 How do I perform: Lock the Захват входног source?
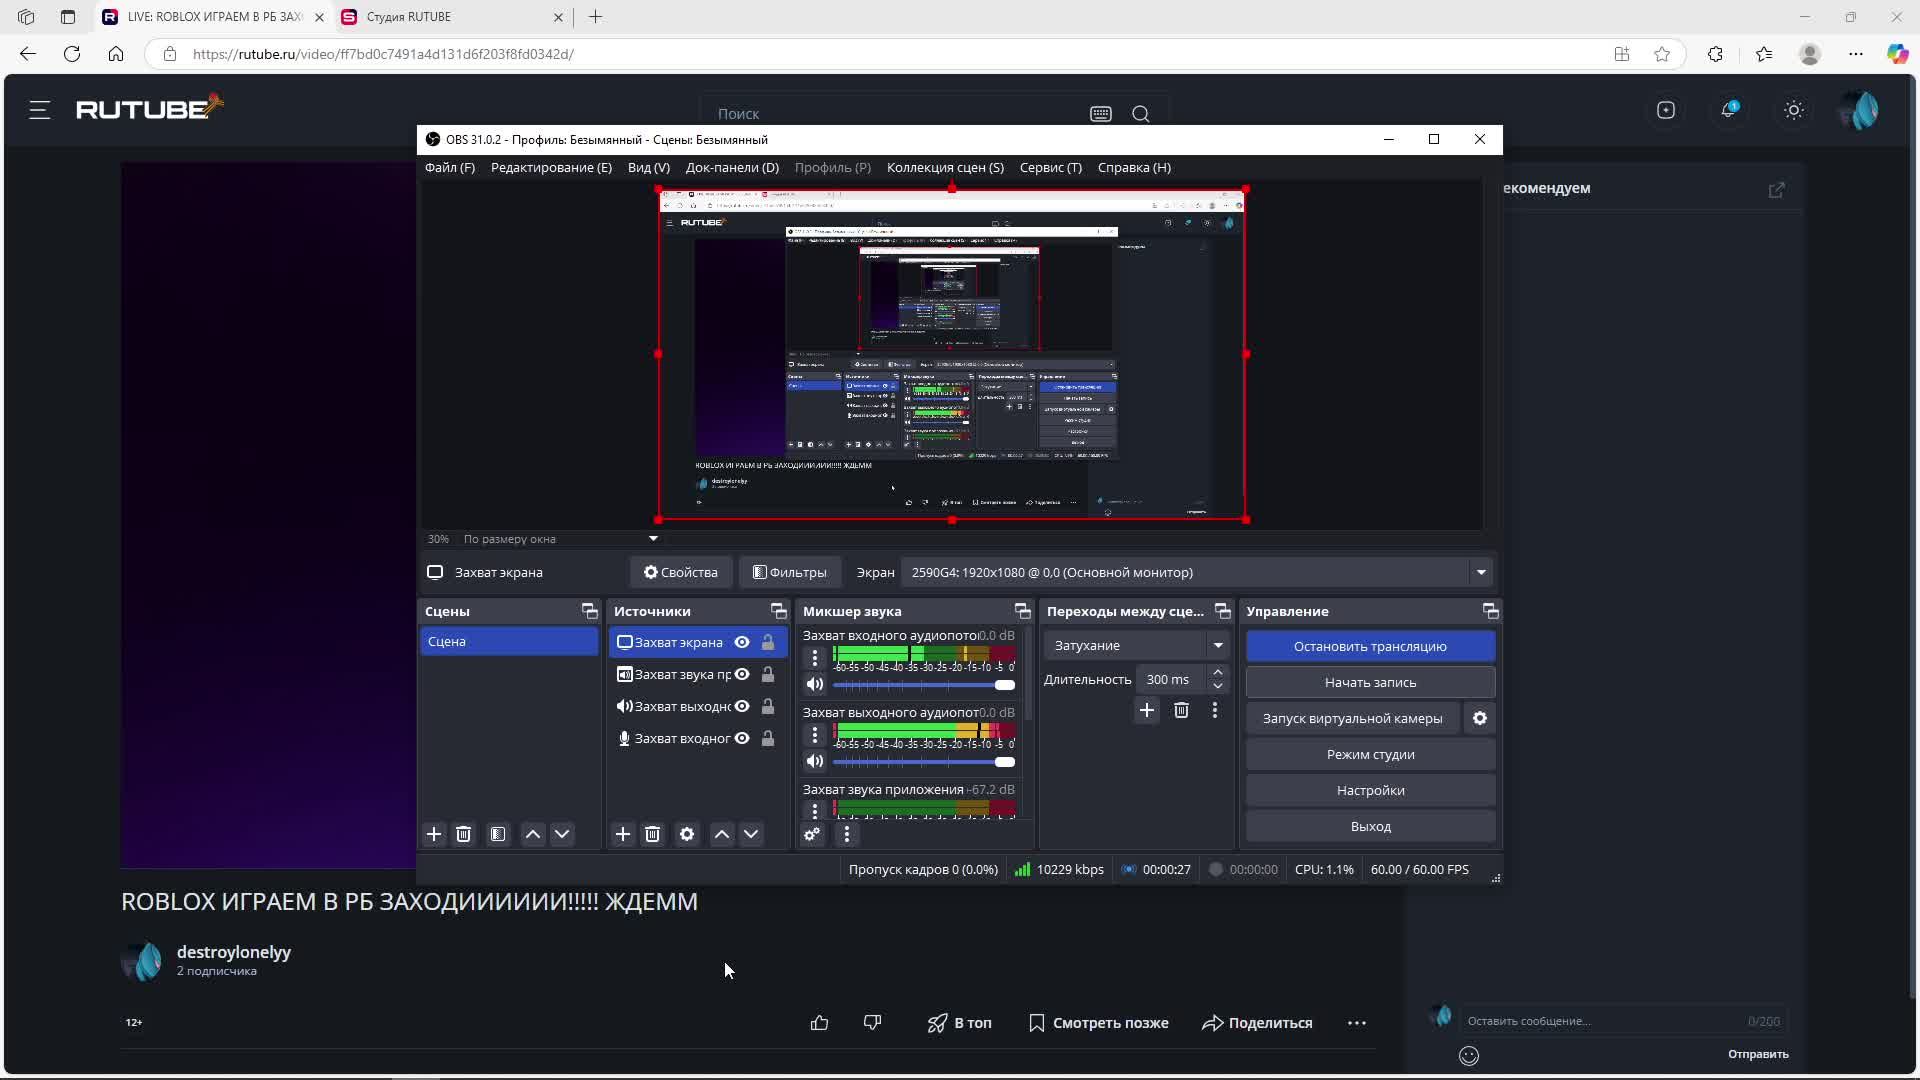pos(768,738)
